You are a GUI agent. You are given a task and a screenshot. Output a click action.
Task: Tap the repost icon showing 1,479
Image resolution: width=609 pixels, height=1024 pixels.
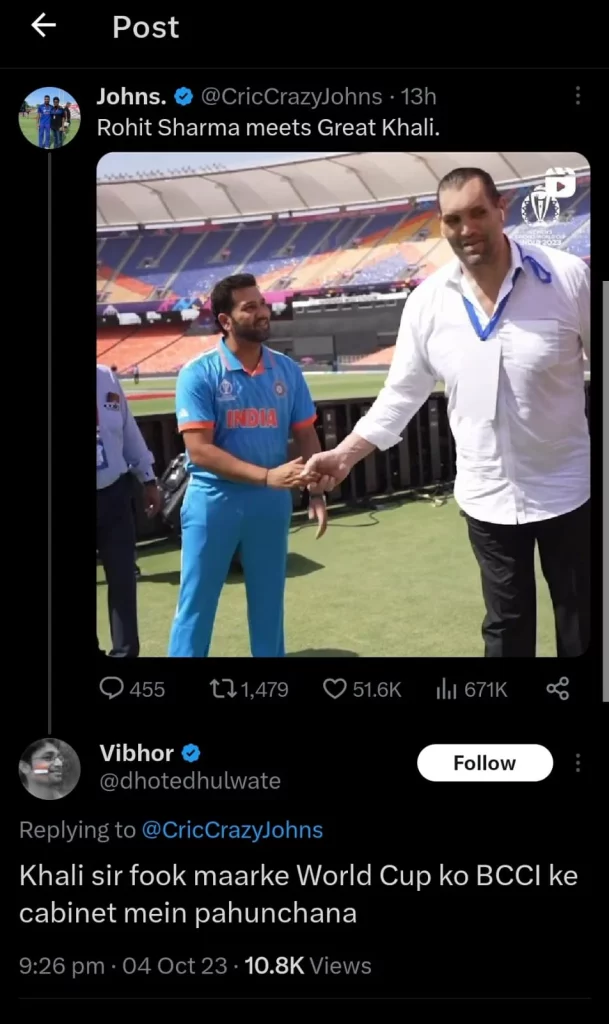(x=220, y=689)
